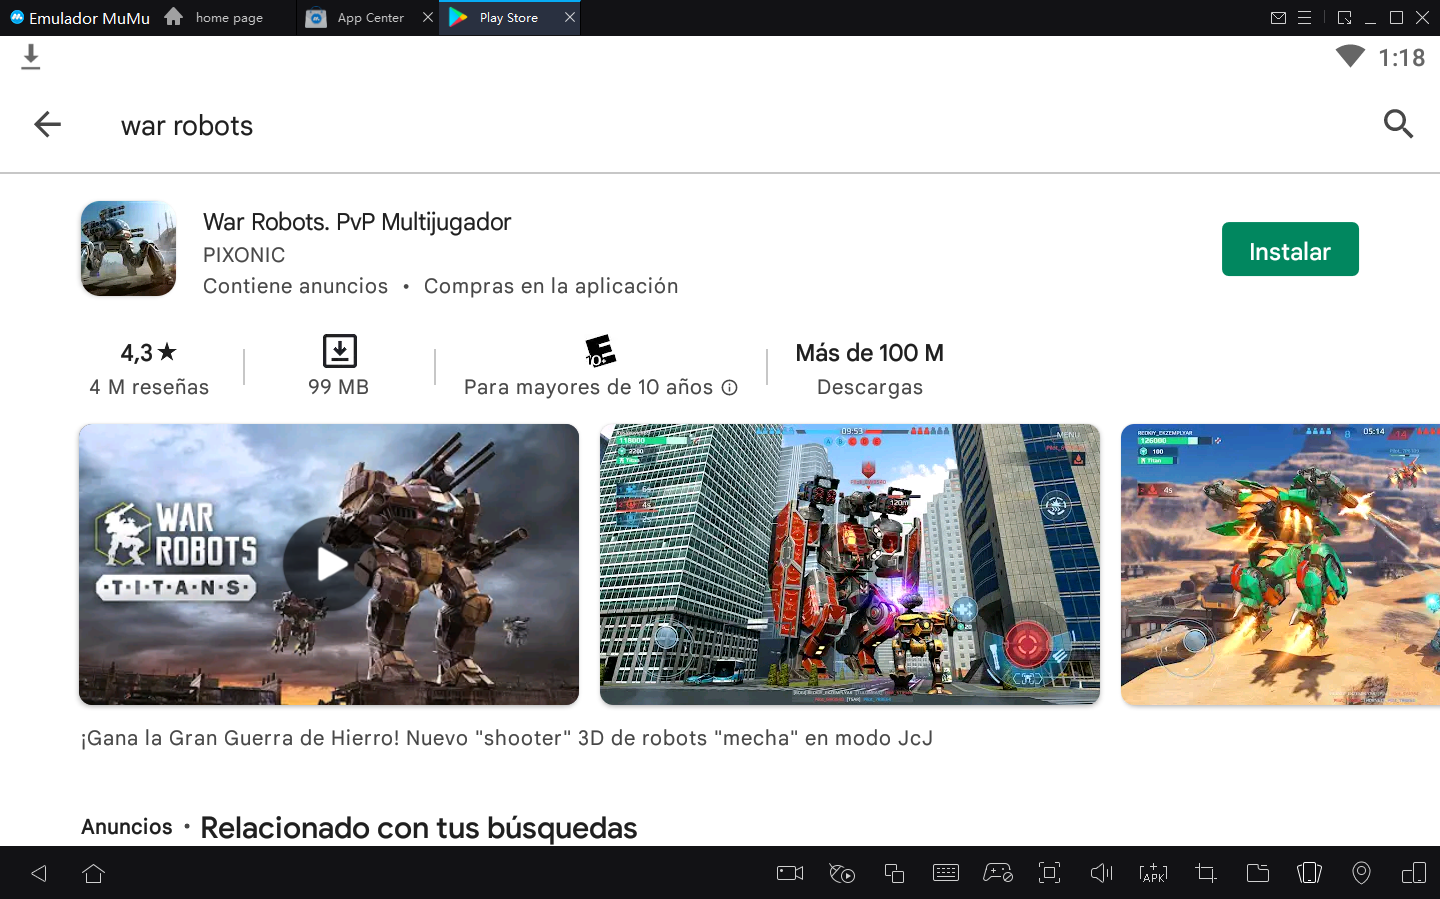Click the green Instalar button

coord(1289,250)
